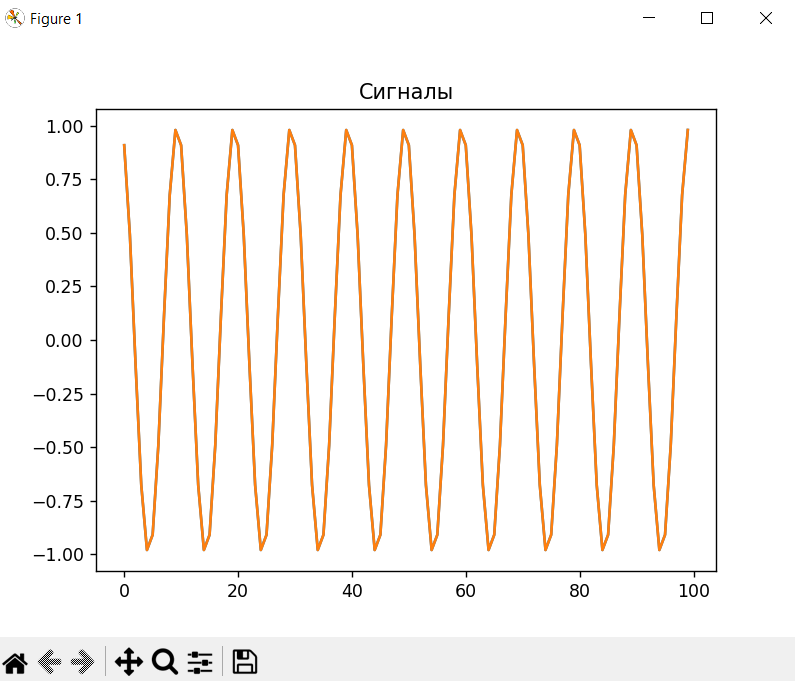Save the figure with floppy disk icon
This screenshot has height=681, width=795.
(245, 661)
